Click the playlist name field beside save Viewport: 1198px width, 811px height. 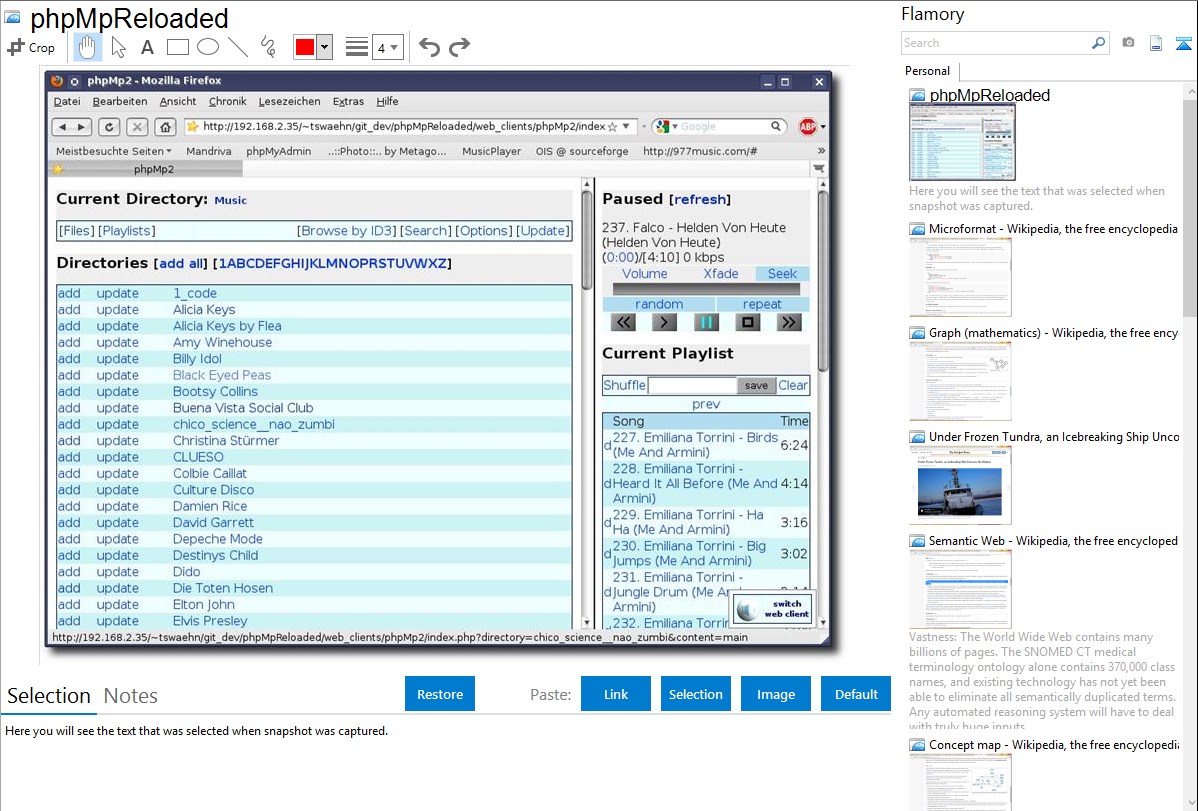point(692,385)
